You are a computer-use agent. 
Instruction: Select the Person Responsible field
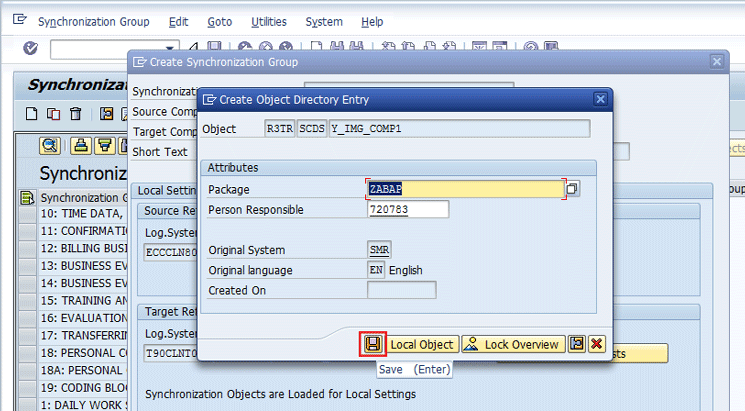[x=407, y=210]
